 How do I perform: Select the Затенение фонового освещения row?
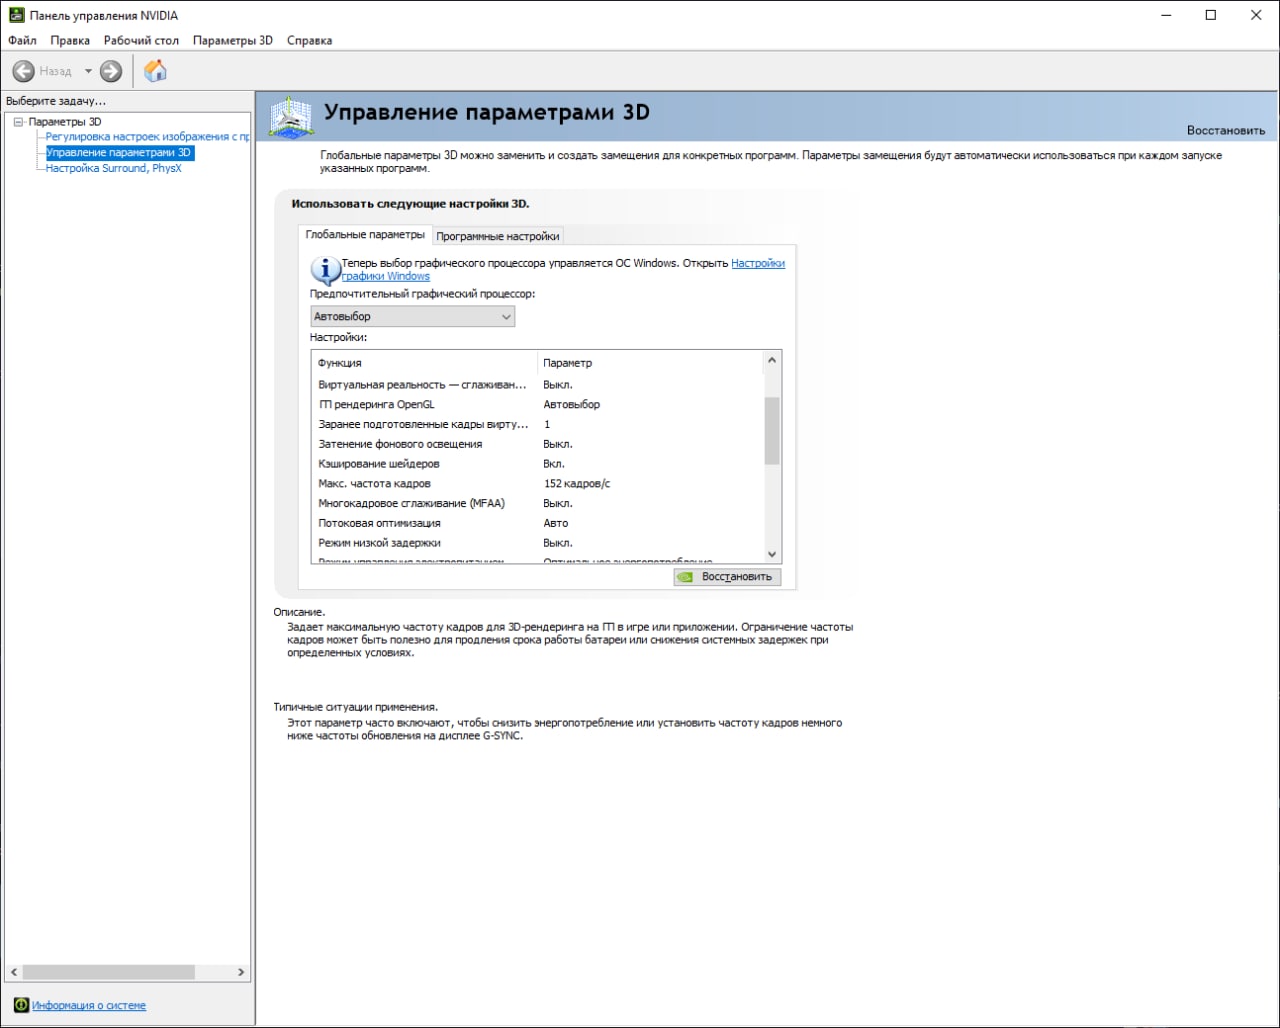click(538, 444)
